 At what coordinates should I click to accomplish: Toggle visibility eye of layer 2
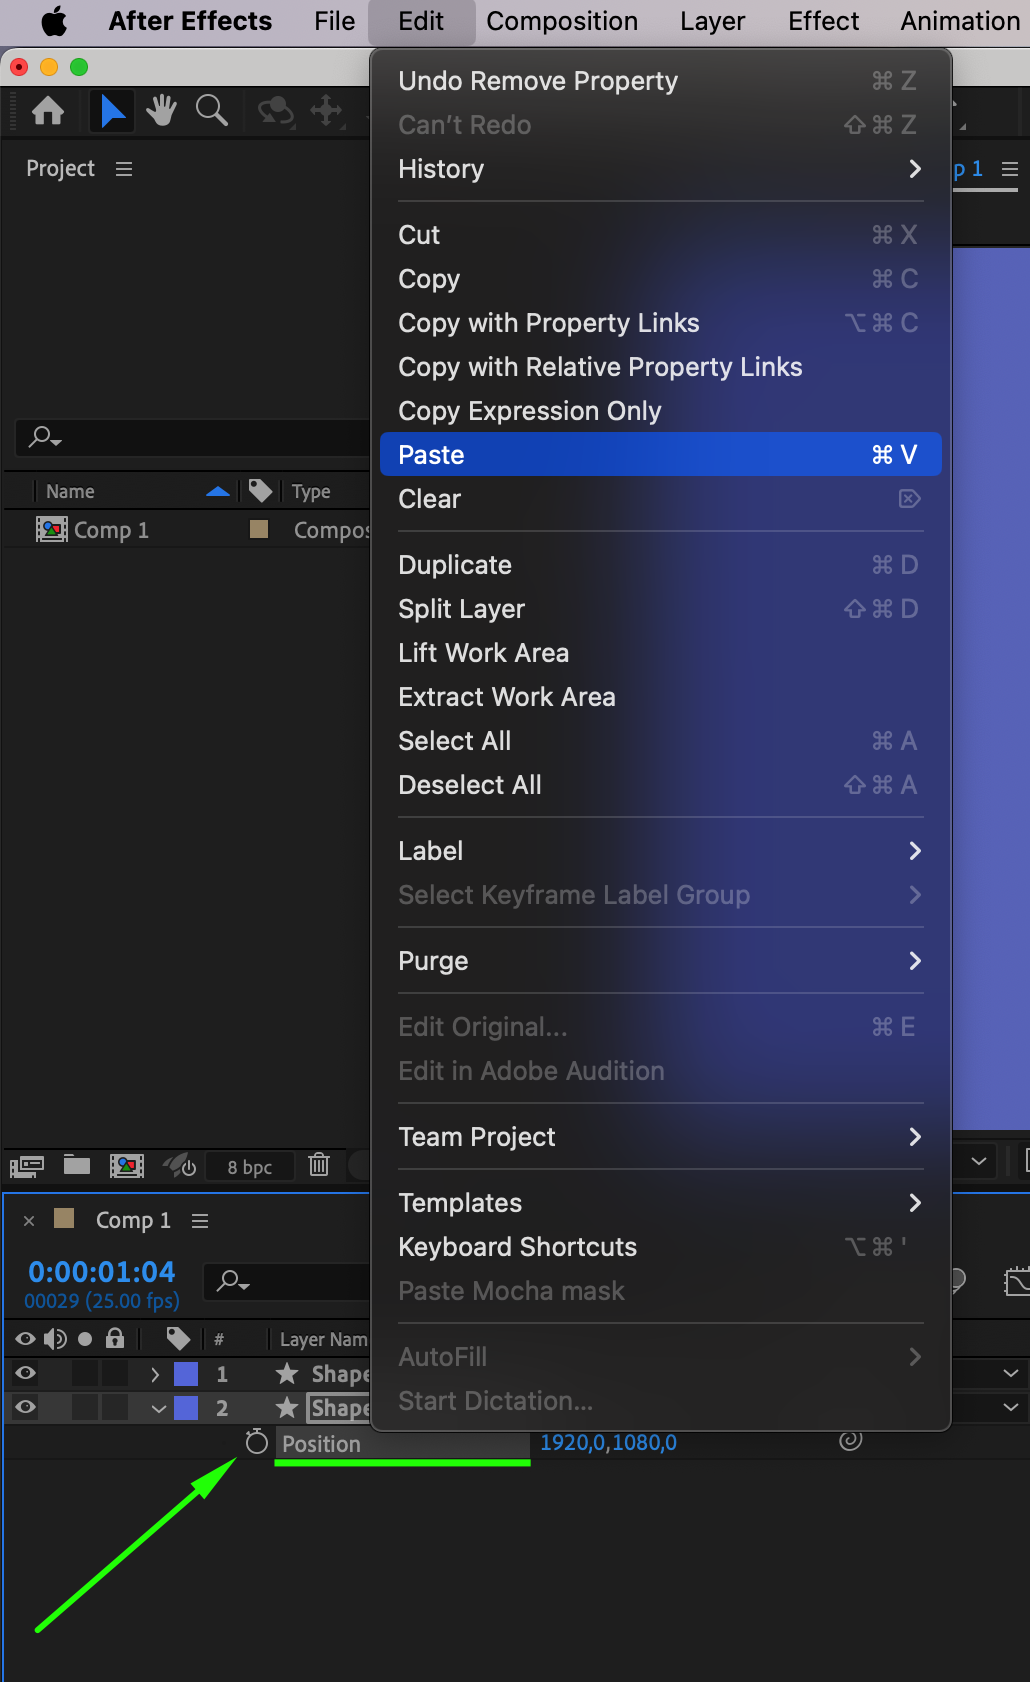(26, 1407)
